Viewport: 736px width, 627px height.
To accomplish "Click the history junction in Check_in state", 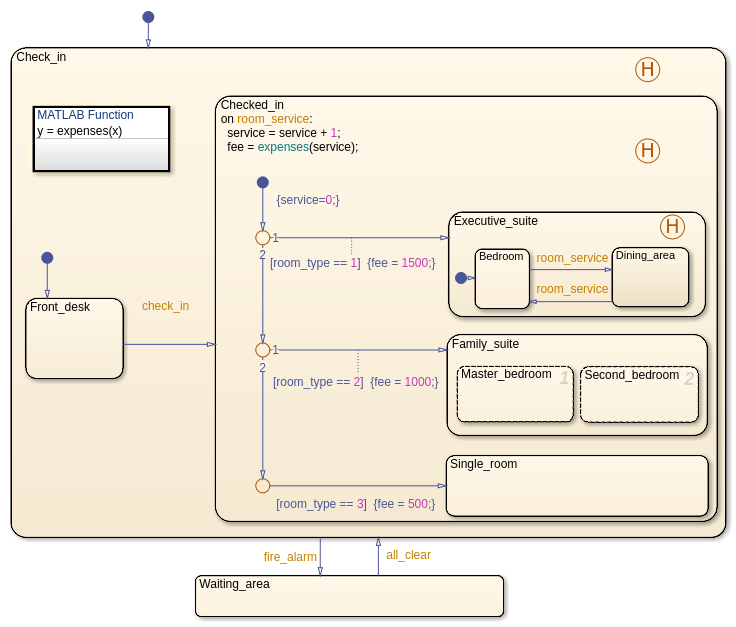I will [x=647, y=69].
